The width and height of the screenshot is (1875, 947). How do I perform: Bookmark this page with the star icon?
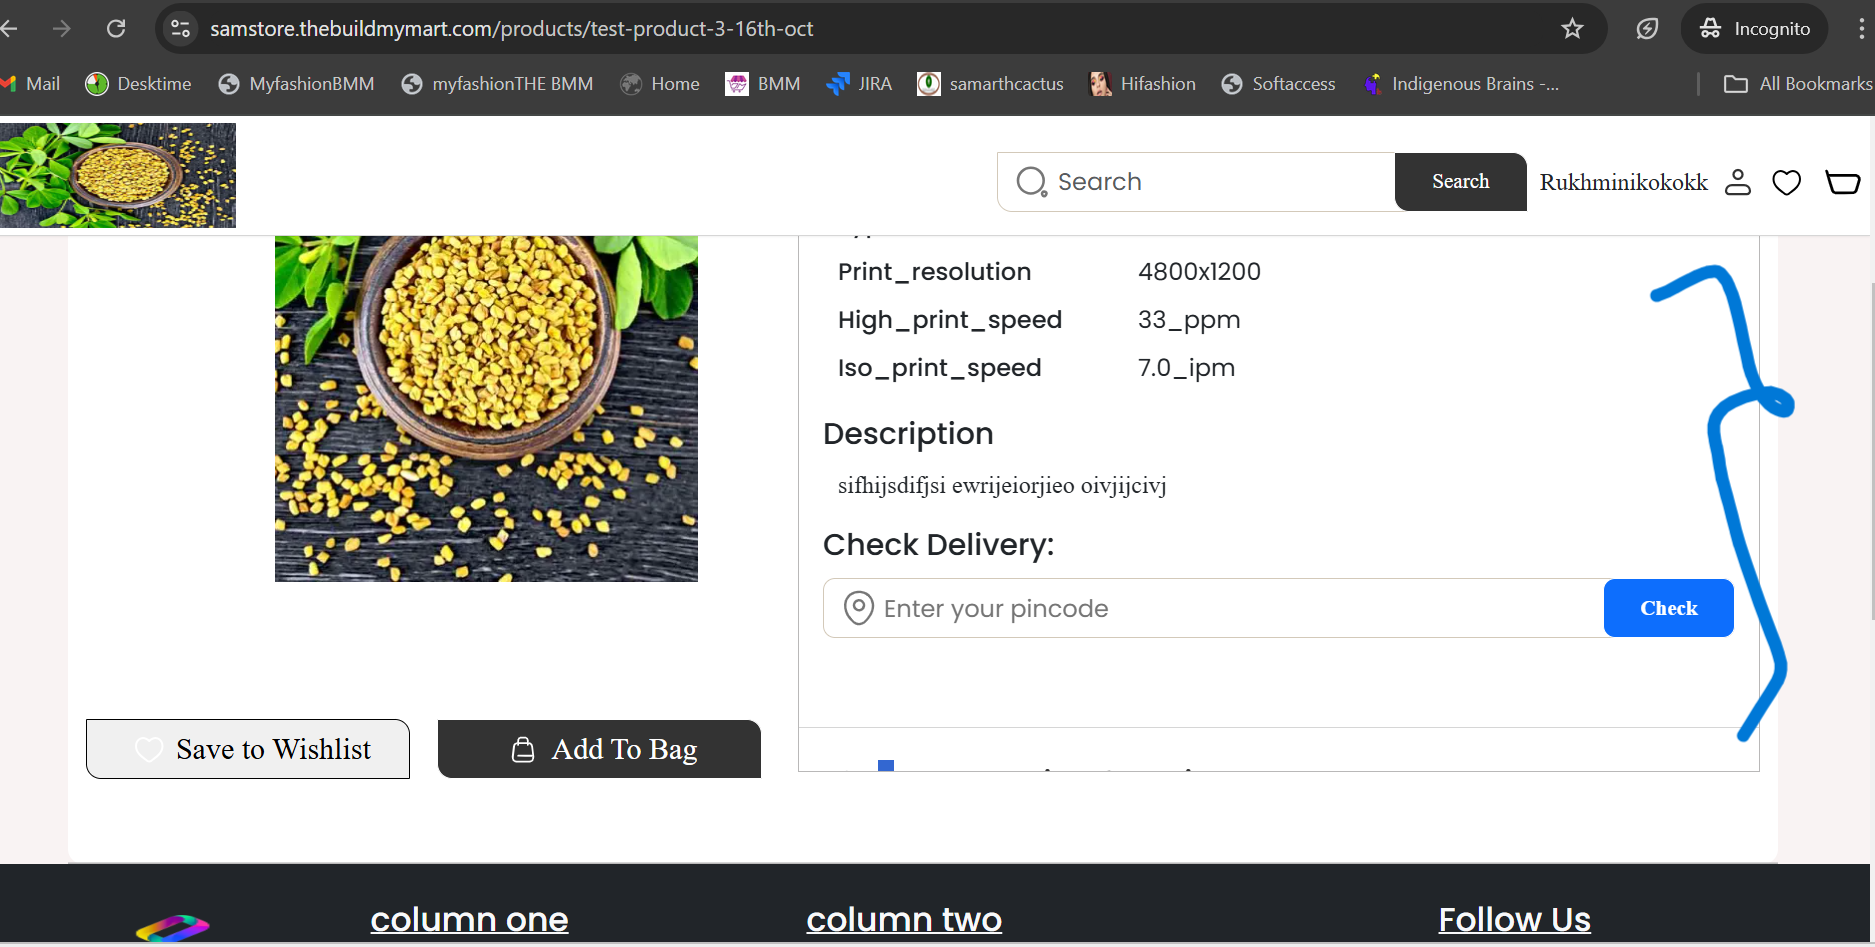1572,28
